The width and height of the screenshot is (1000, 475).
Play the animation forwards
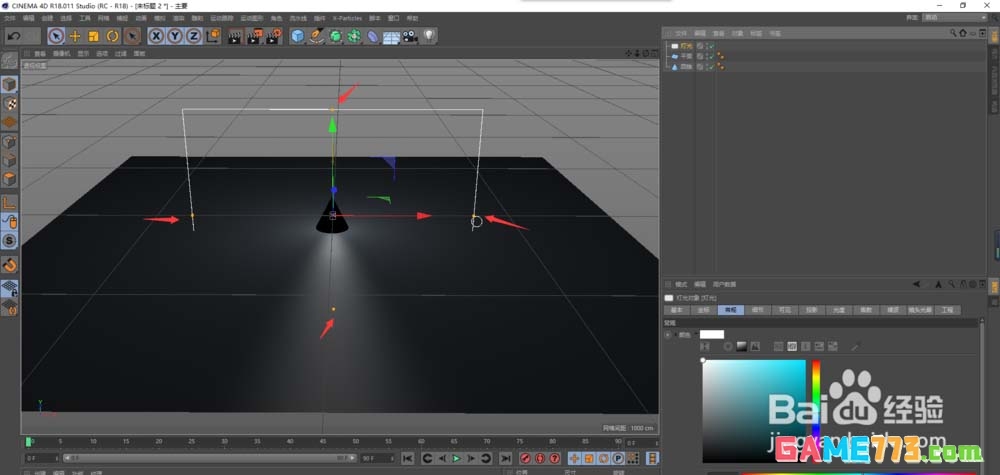pos(457,458)
